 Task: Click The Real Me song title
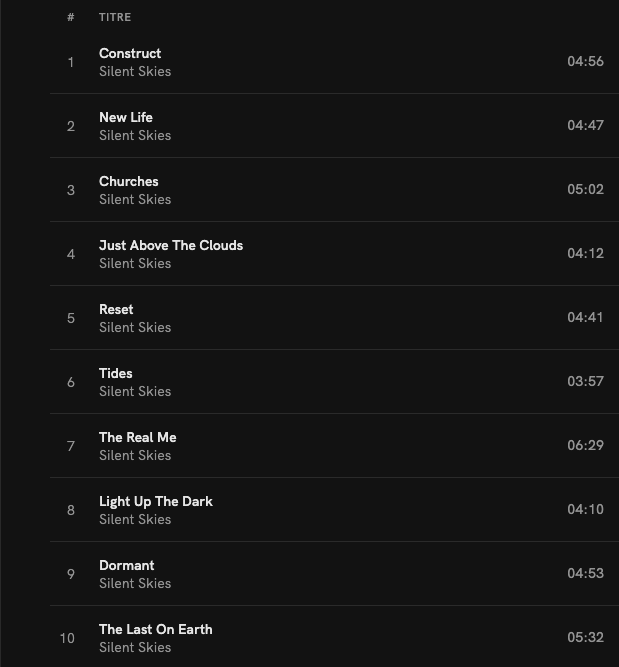pyautogui.click(x=138, y=437)
